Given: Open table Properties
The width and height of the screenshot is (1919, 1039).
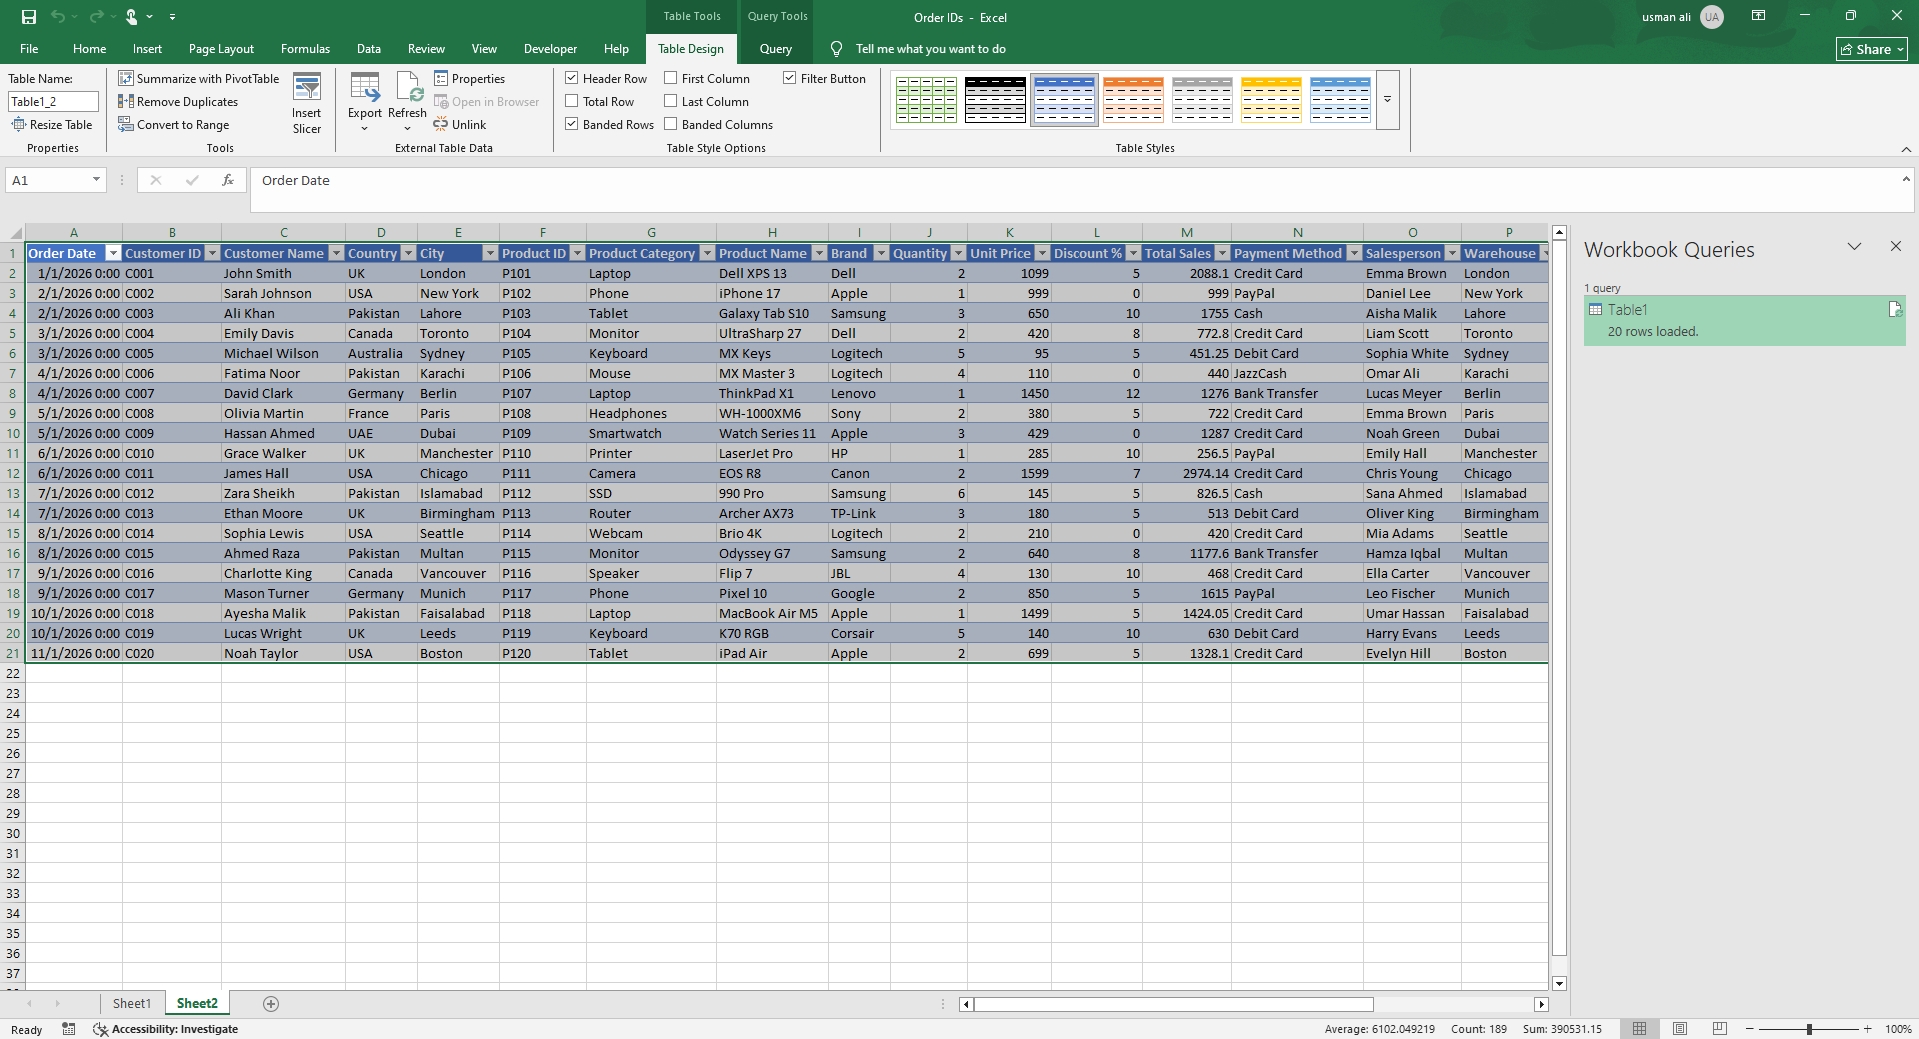Looking at the screenshot, I should coord(469,79).
